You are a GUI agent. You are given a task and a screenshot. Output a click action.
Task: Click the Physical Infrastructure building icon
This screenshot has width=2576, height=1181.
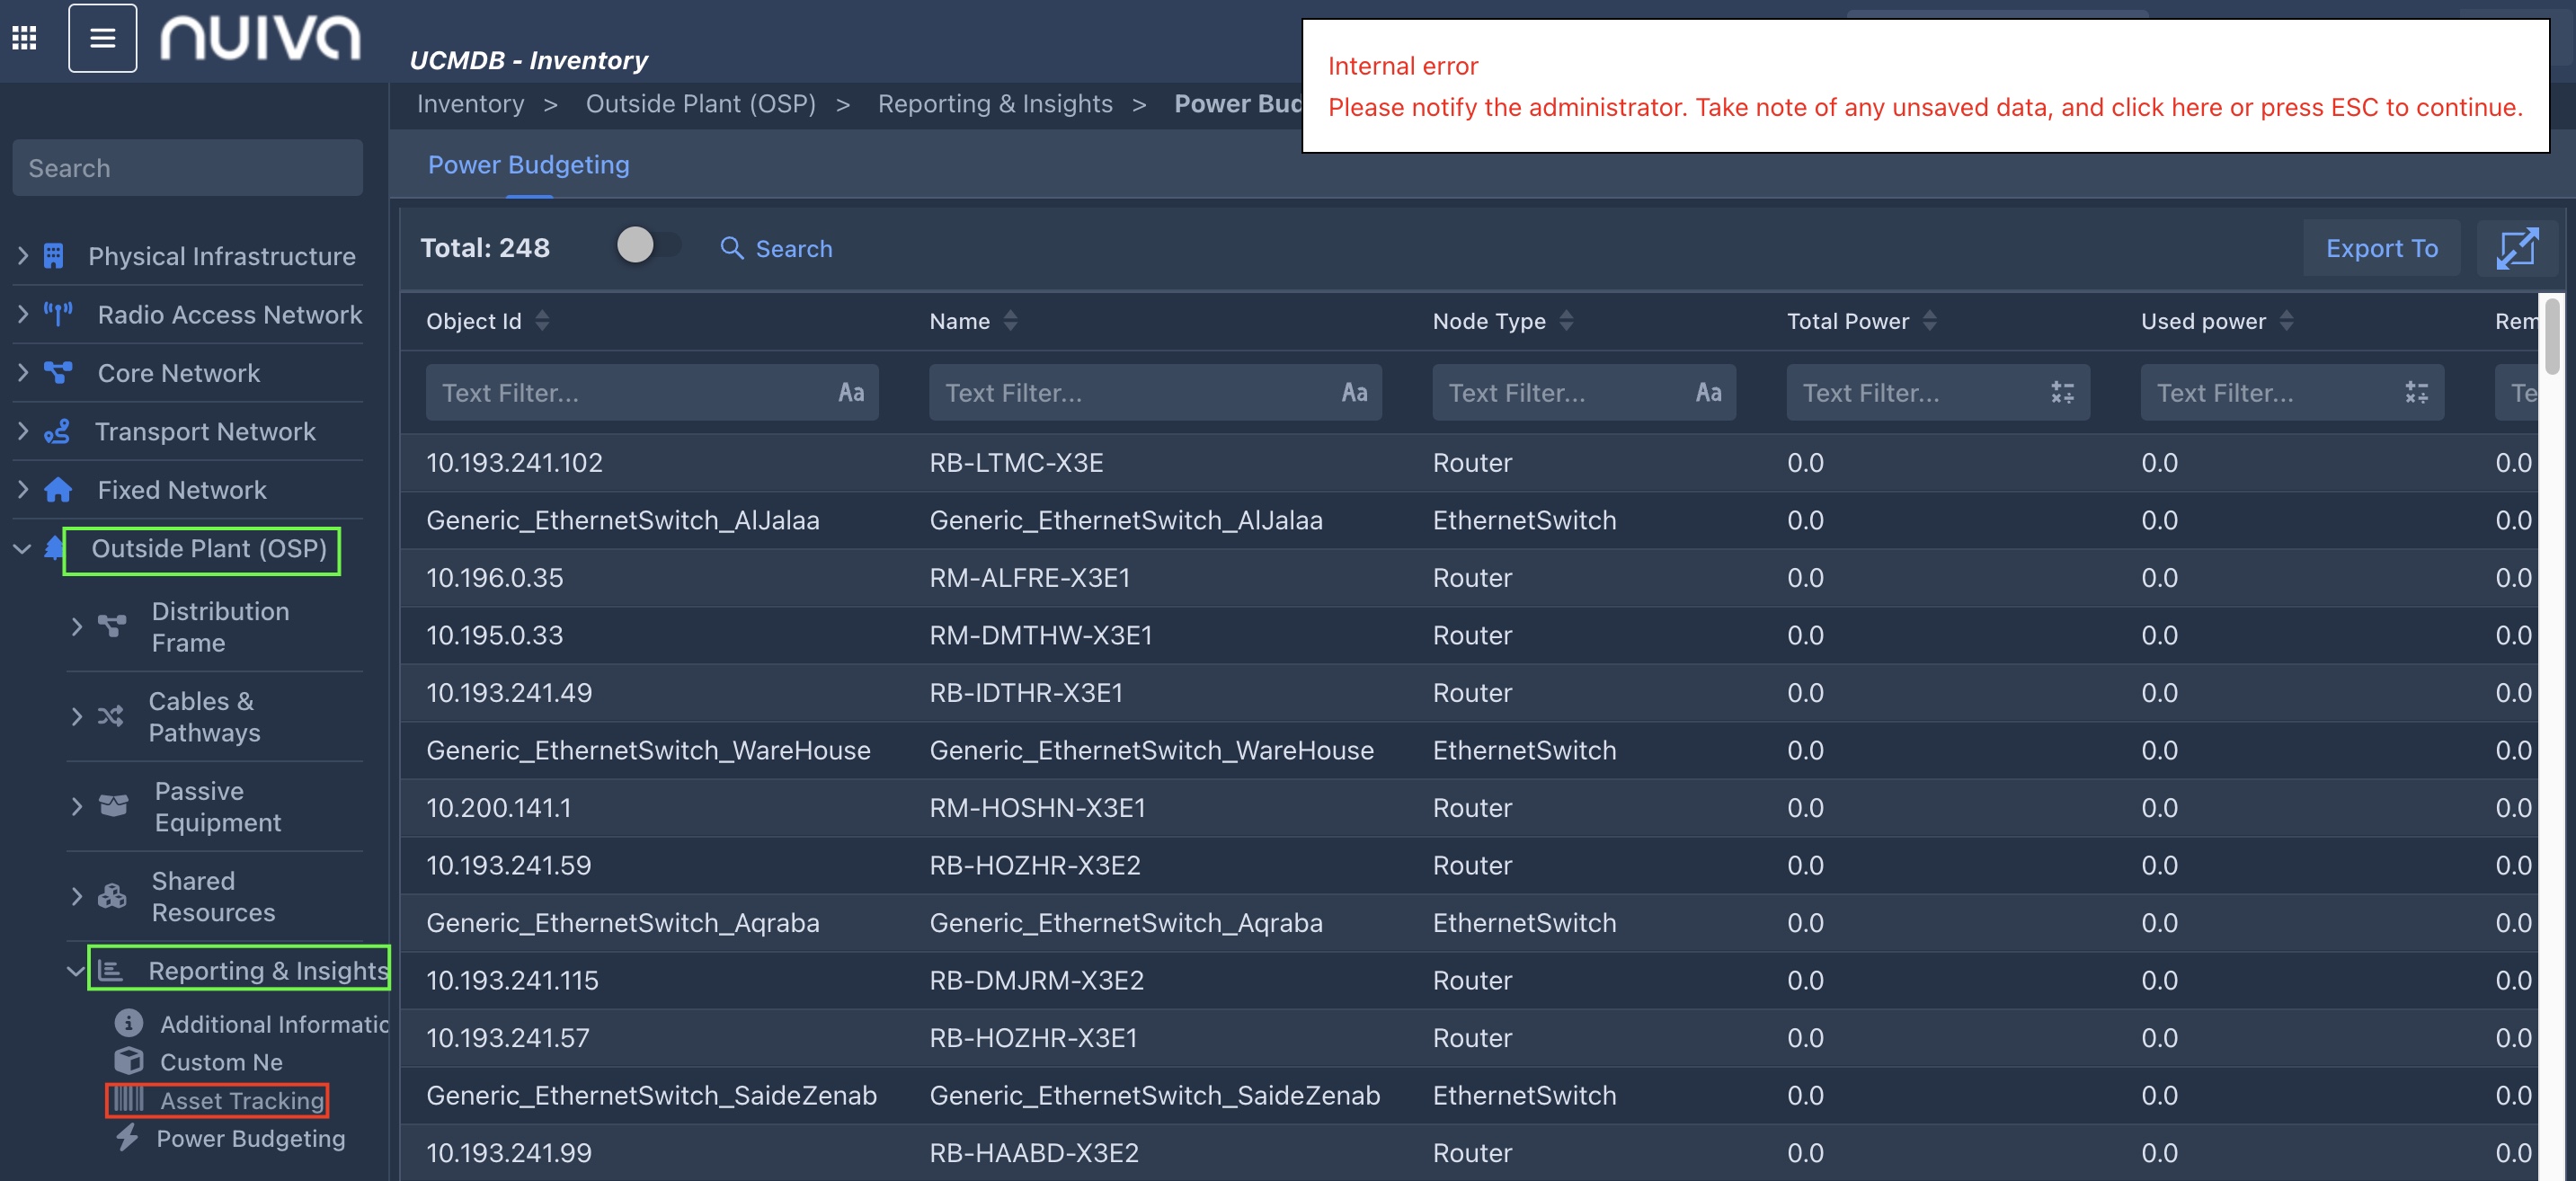54,256
